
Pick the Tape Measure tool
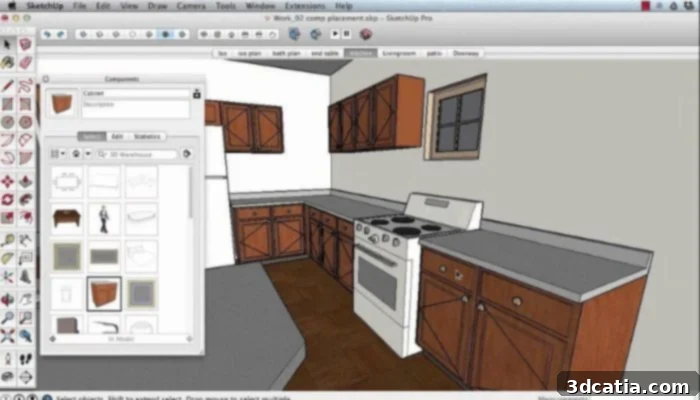(x=7, y=240)
